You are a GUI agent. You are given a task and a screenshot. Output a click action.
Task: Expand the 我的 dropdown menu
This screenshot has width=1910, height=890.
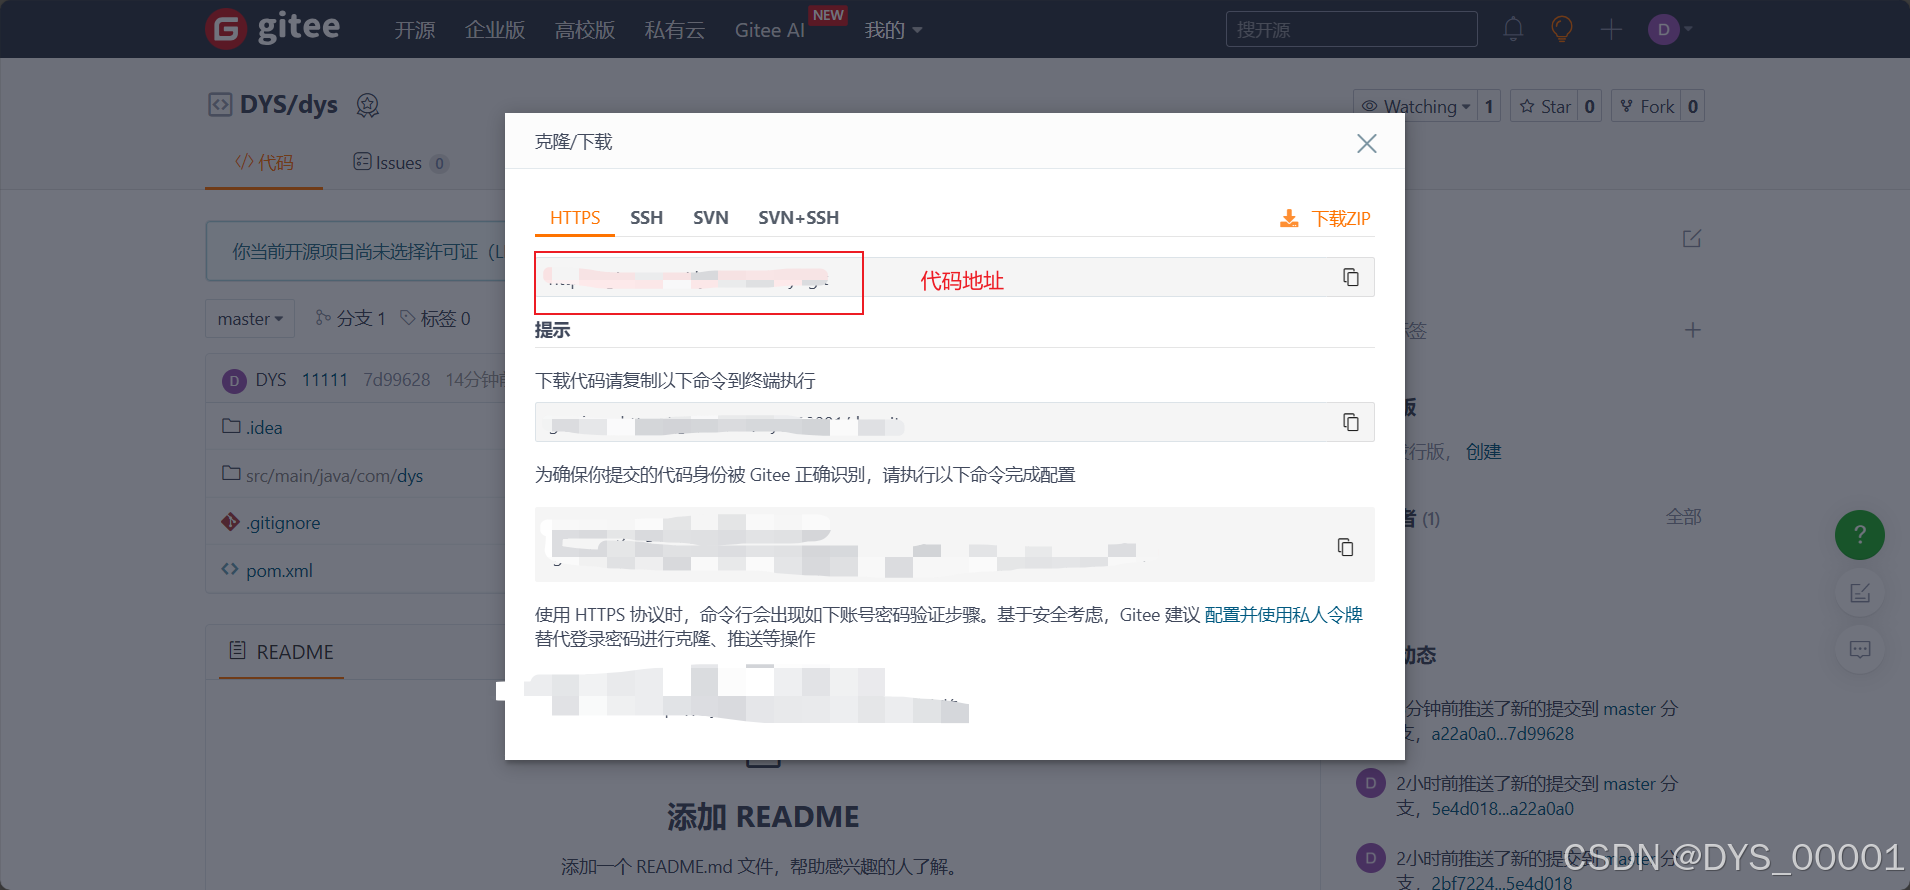[x=893, y=30]
